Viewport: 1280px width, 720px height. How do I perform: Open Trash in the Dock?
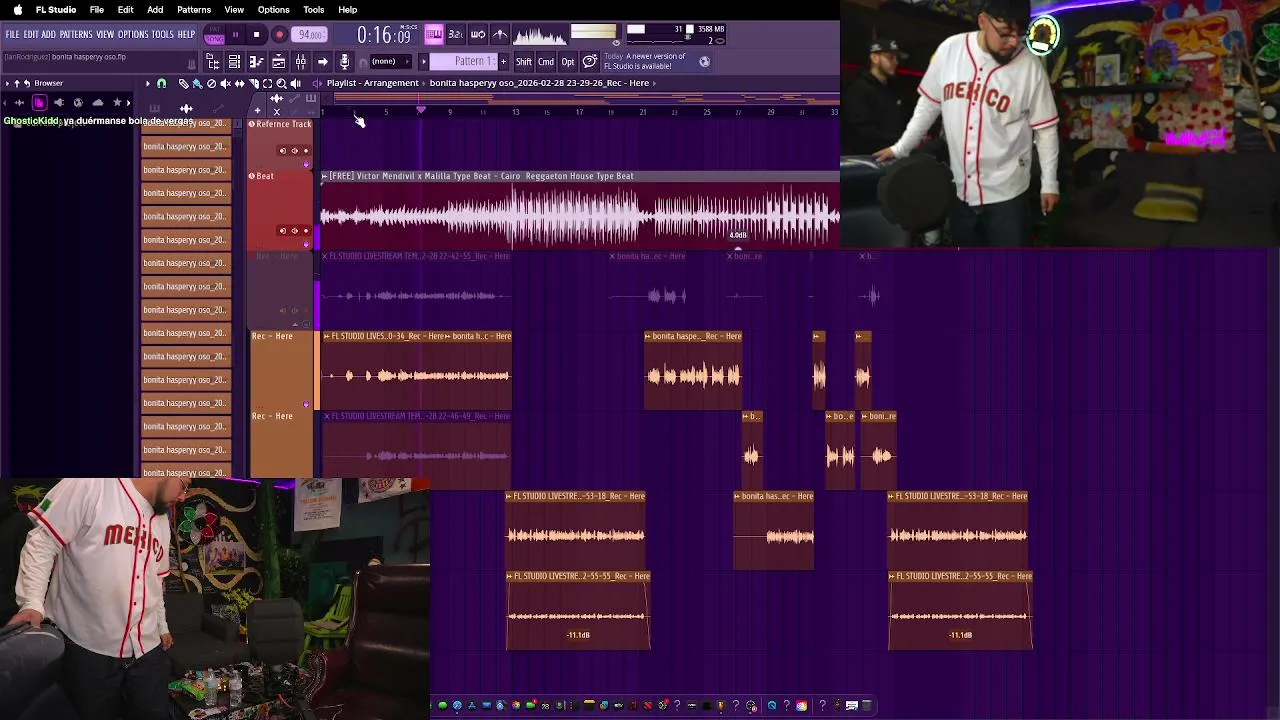(x=867, y=705)
